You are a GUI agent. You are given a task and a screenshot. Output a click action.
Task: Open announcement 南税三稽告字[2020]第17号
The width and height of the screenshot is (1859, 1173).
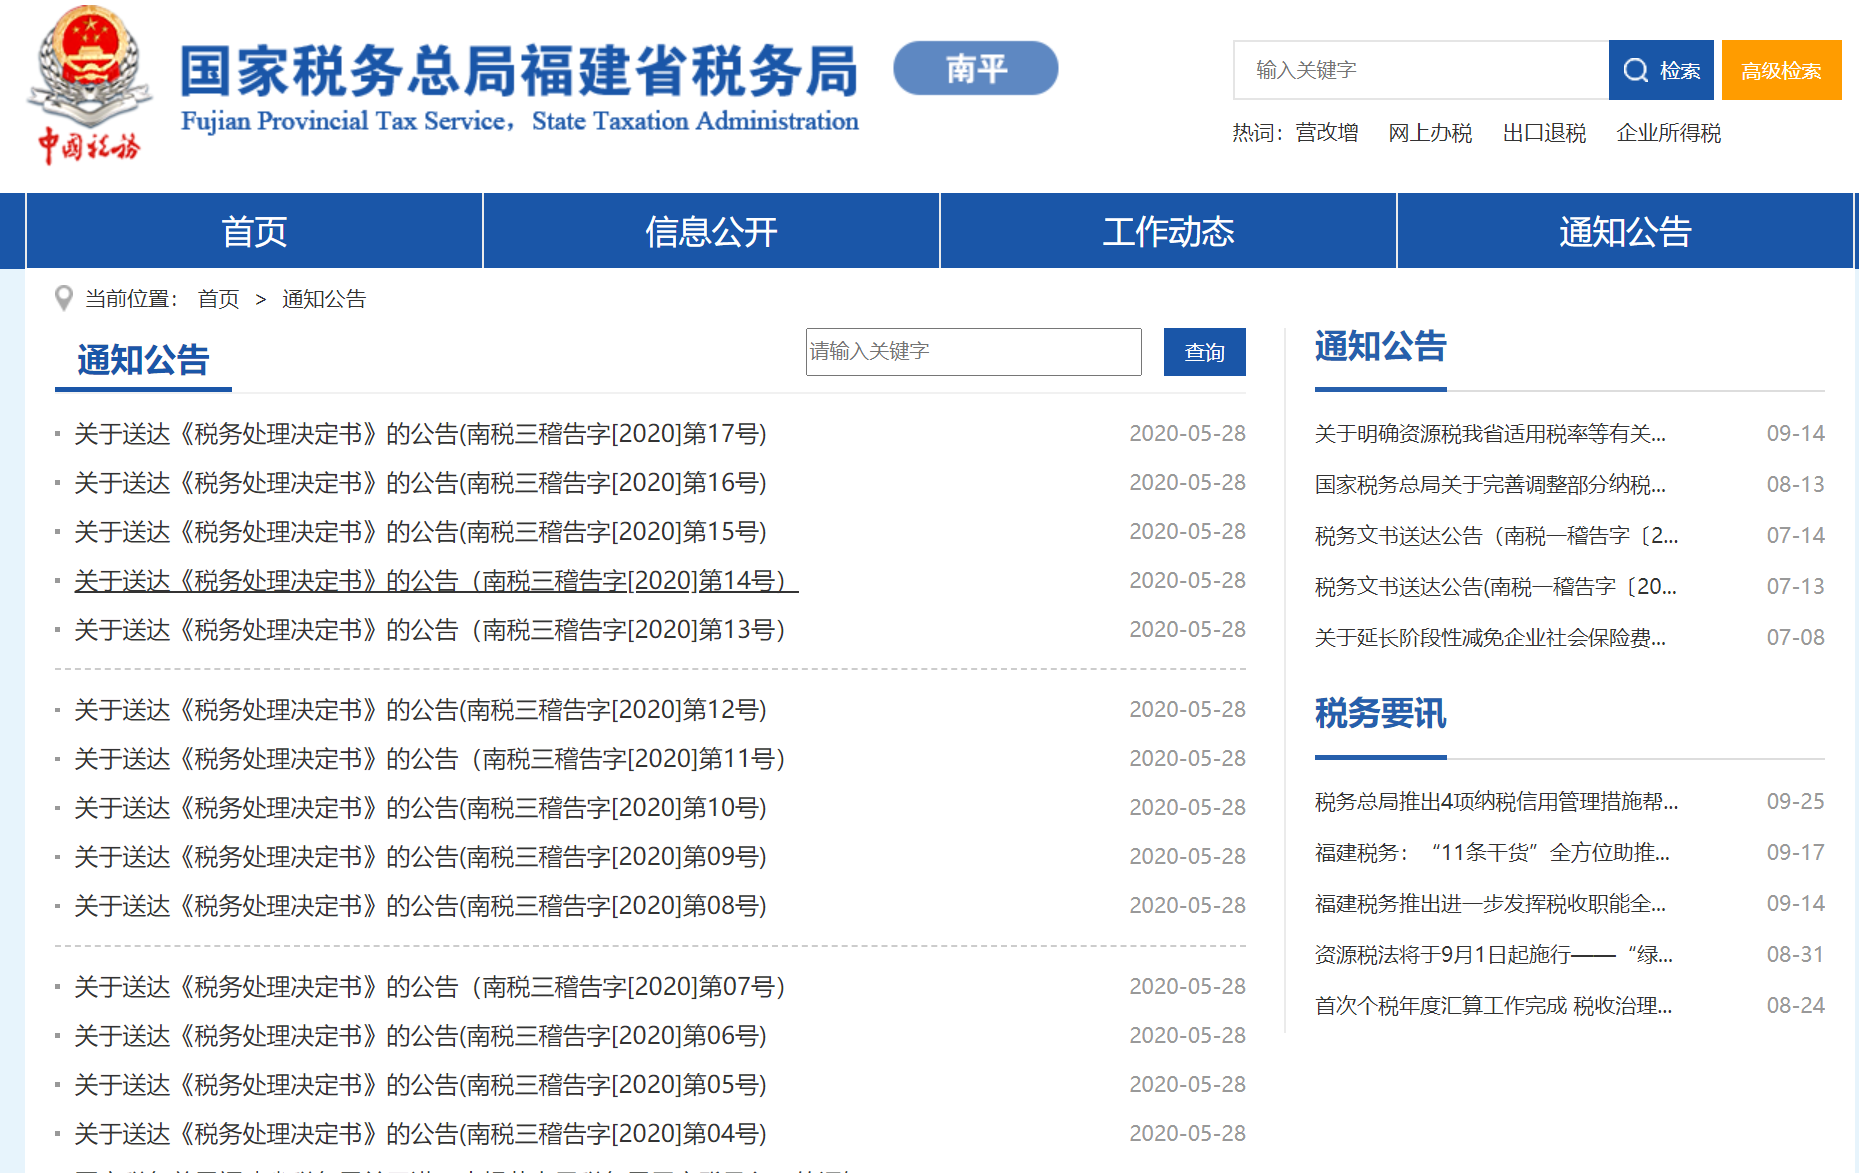tap(420, 434)
